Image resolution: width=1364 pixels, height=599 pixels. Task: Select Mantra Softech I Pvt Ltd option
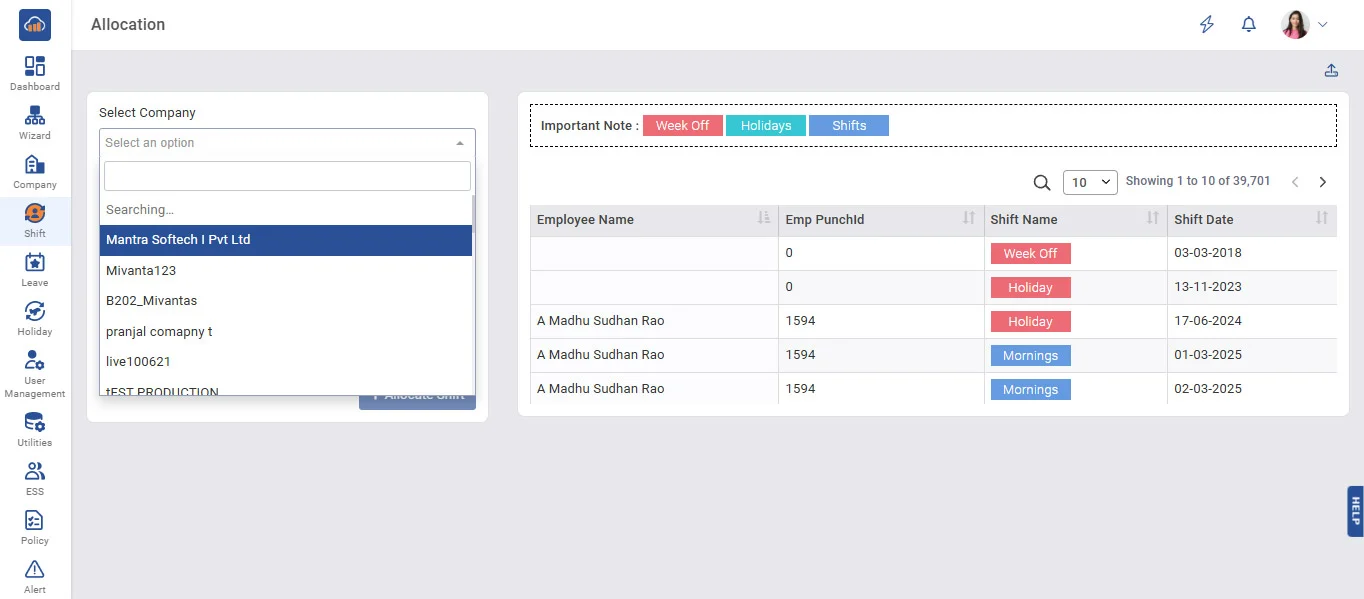click(286, 240)
